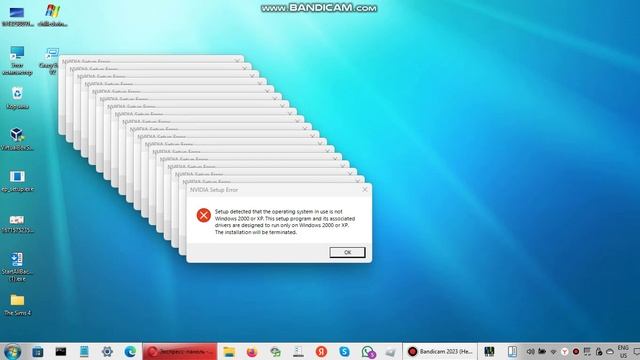
Task: Switch to the red highlighted taskbar window
Action: [x=180, y=351]
